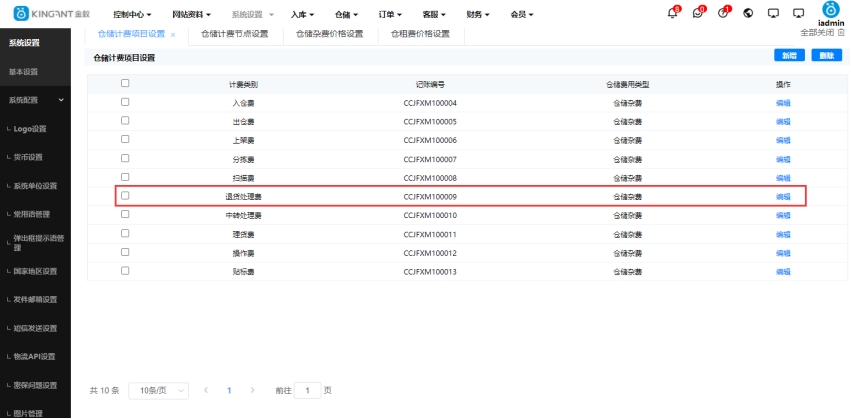This screenshot has width=851, height=419.
Task: Open the 网站资料 dropdown menu
Action: 191,15
